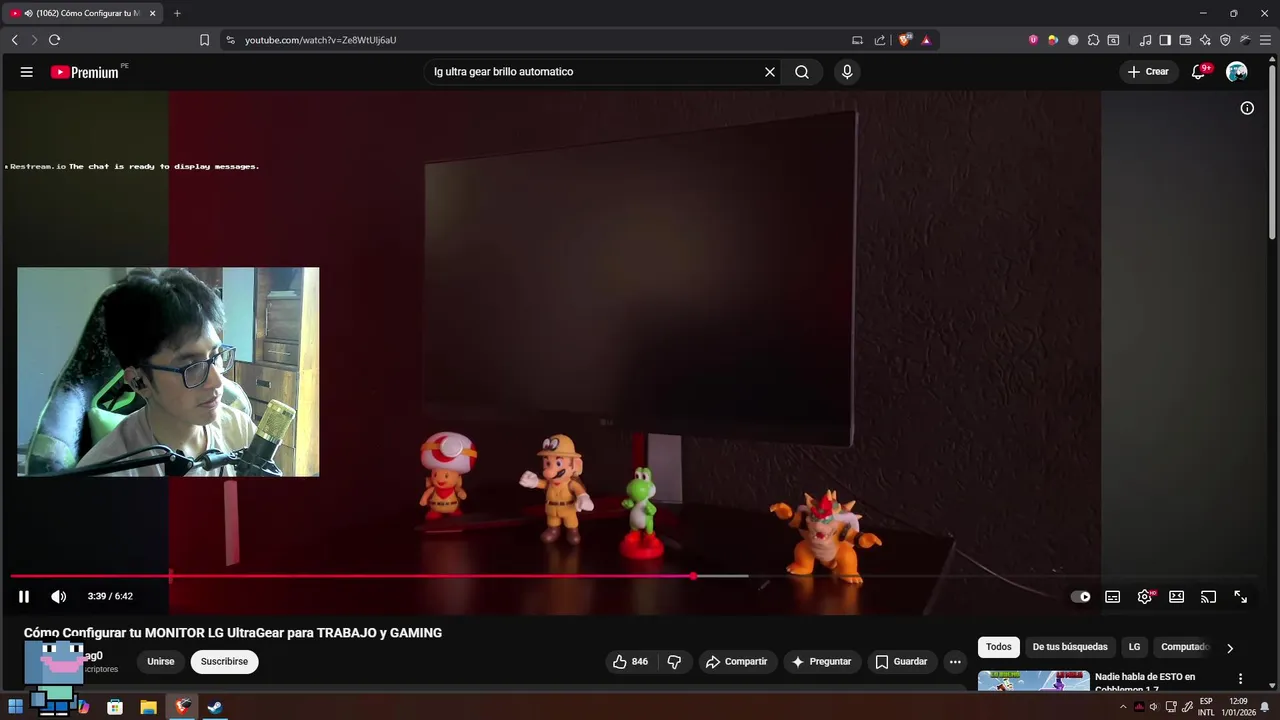Click the Preguntar button

point(821,662)
